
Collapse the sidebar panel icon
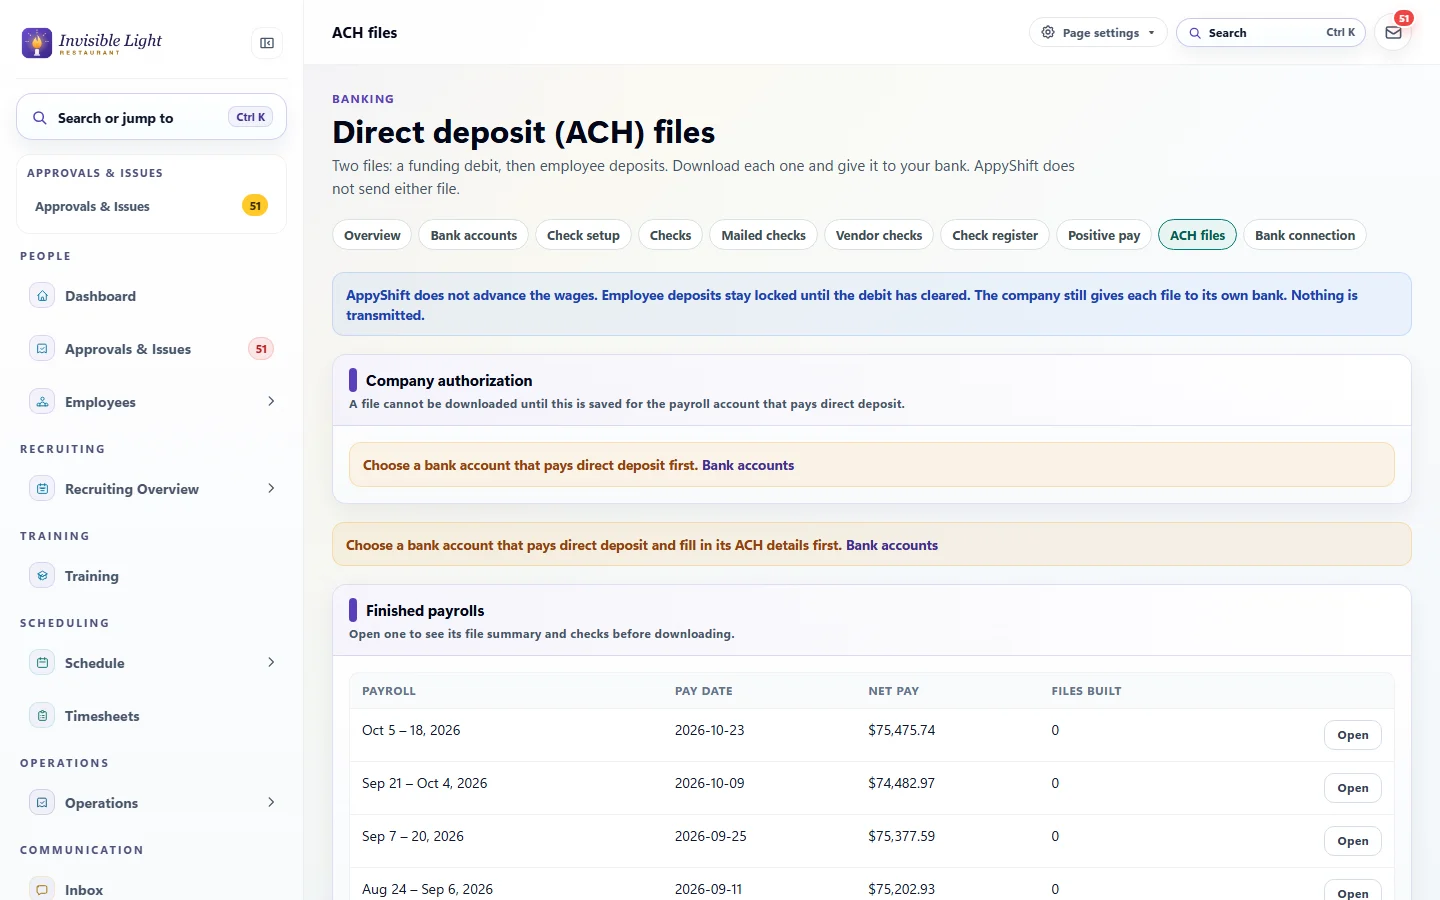(x=267, y=43)
